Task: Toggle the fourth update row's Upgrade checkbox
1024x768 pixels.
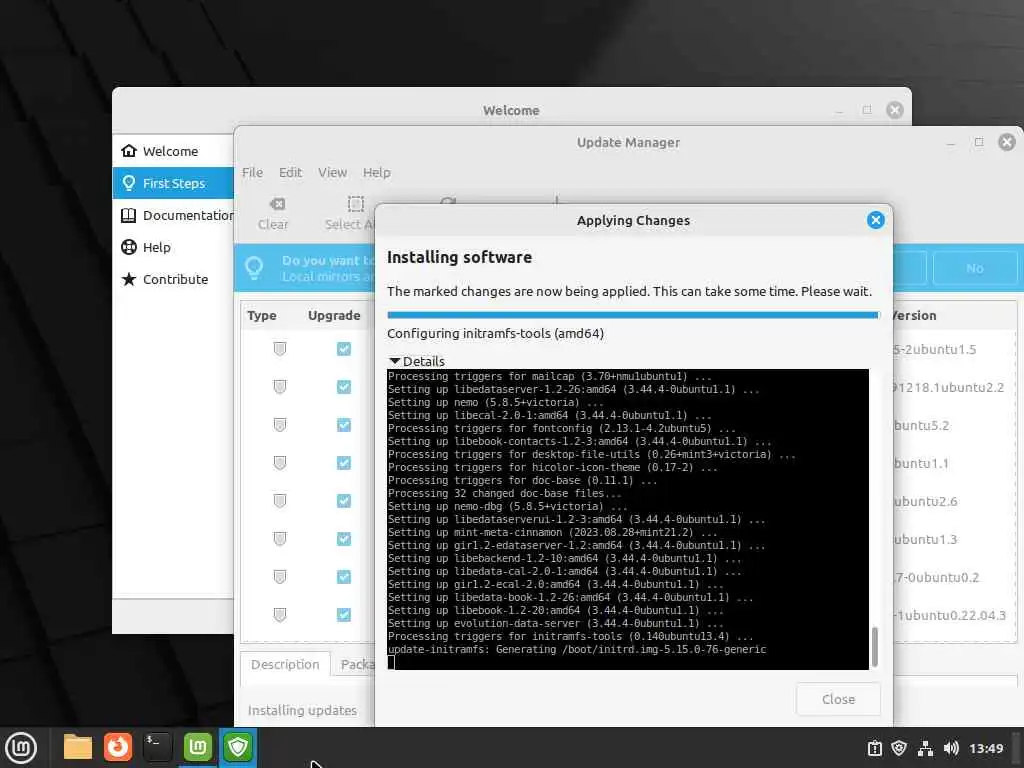Action: 344,462
